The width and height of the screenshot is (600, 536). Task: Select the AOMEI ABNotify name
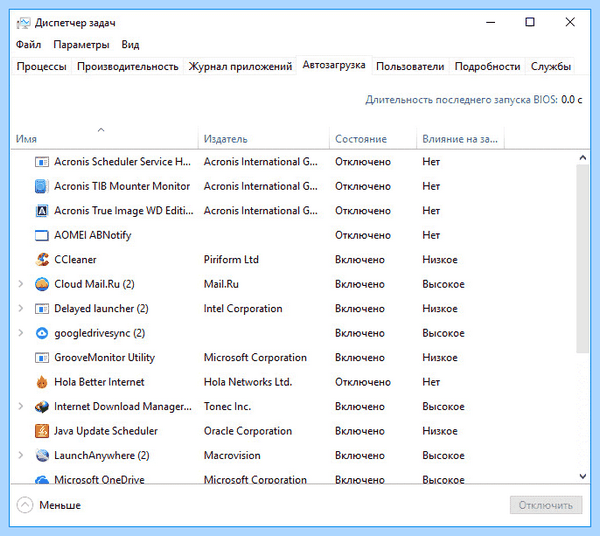[93, 235]
